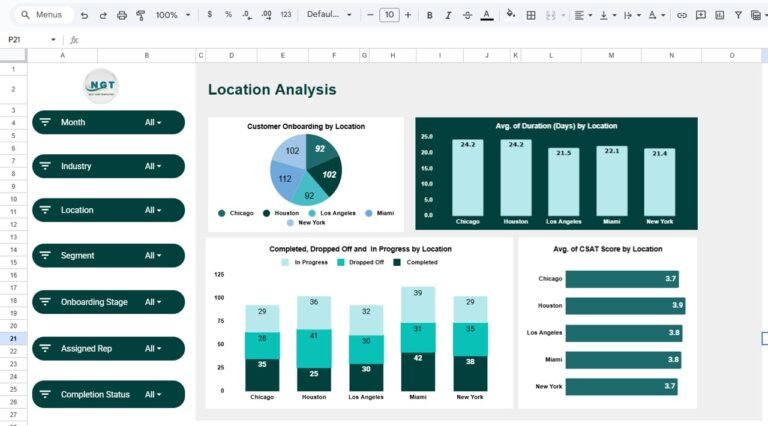Click the Menus search box
The image size is (768, 426).
(x=43, y=15)
